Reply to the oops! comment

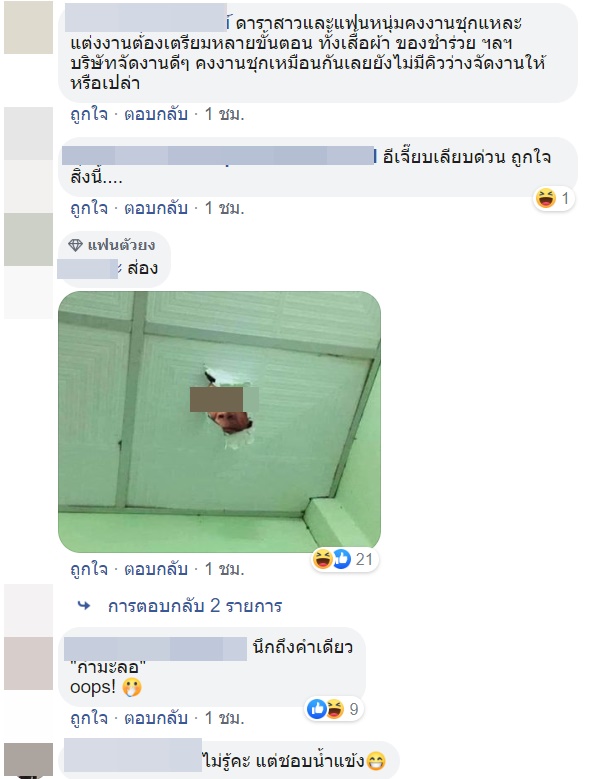(156, 718)
